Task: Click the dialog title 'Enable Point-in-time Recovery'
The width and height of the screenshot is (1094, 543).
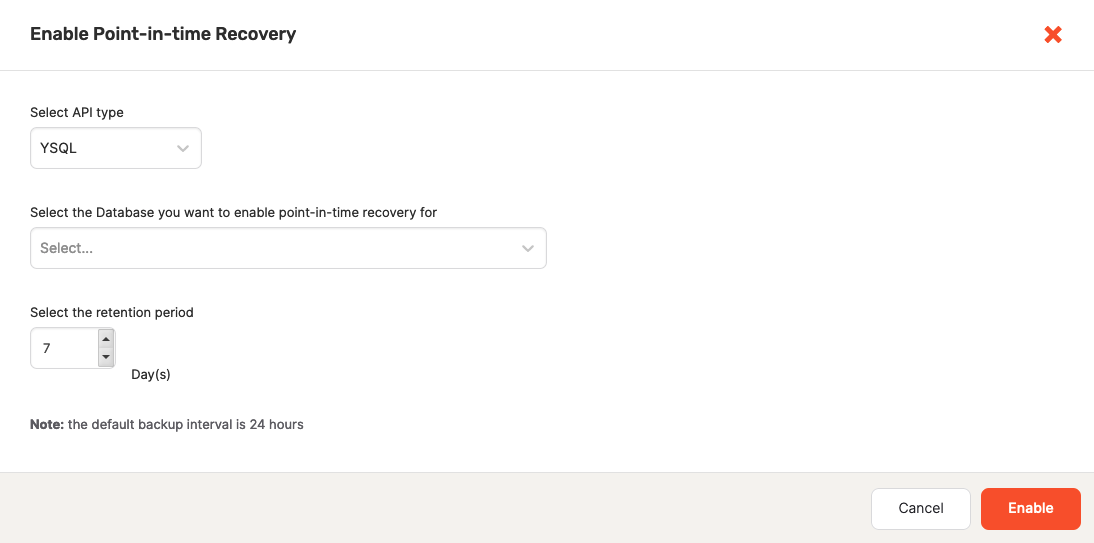Action: coord(163,34)
